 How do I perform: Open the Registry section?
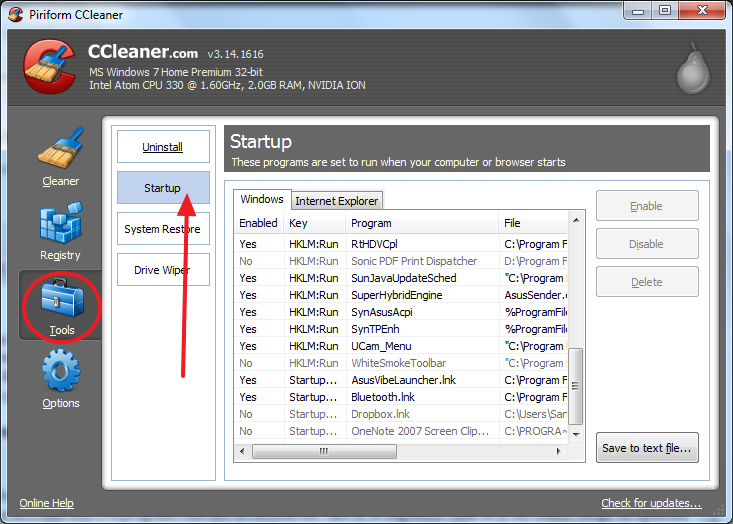point(60,231)
